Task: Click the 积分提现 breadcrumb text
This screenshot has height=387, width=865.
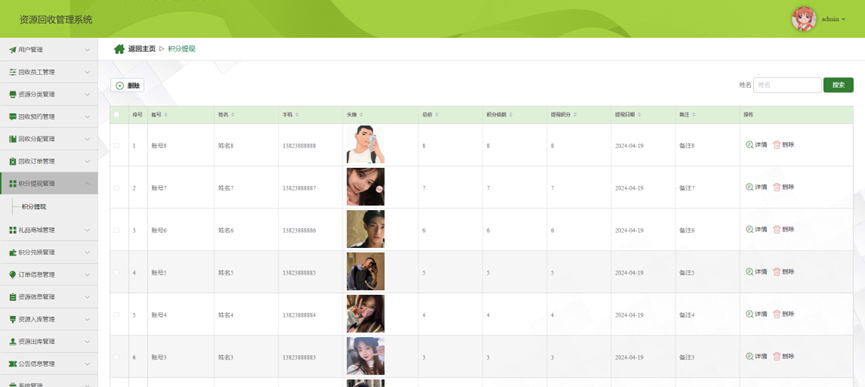Action: (181, 49)
